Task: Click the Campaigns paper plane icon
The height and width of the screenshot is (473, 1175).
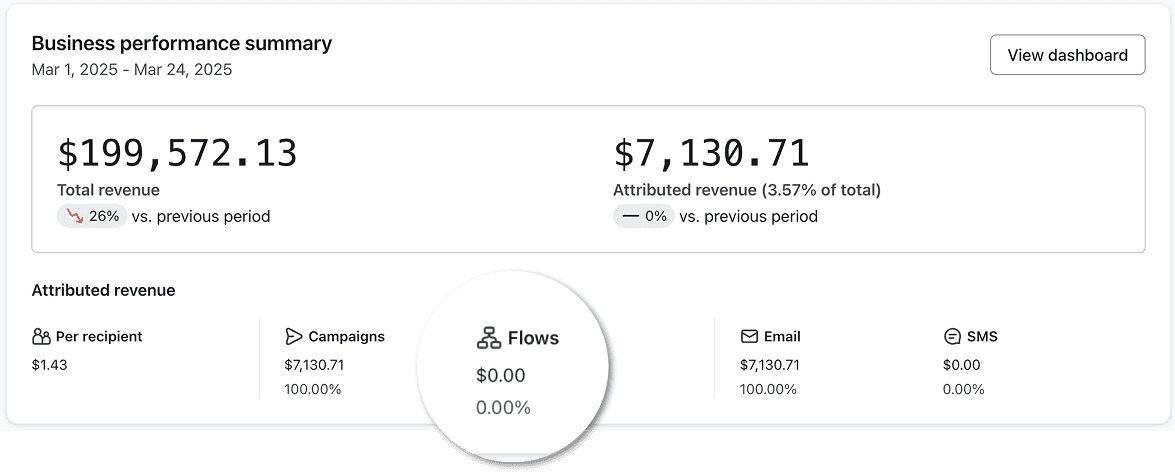Action: (294, 337)
